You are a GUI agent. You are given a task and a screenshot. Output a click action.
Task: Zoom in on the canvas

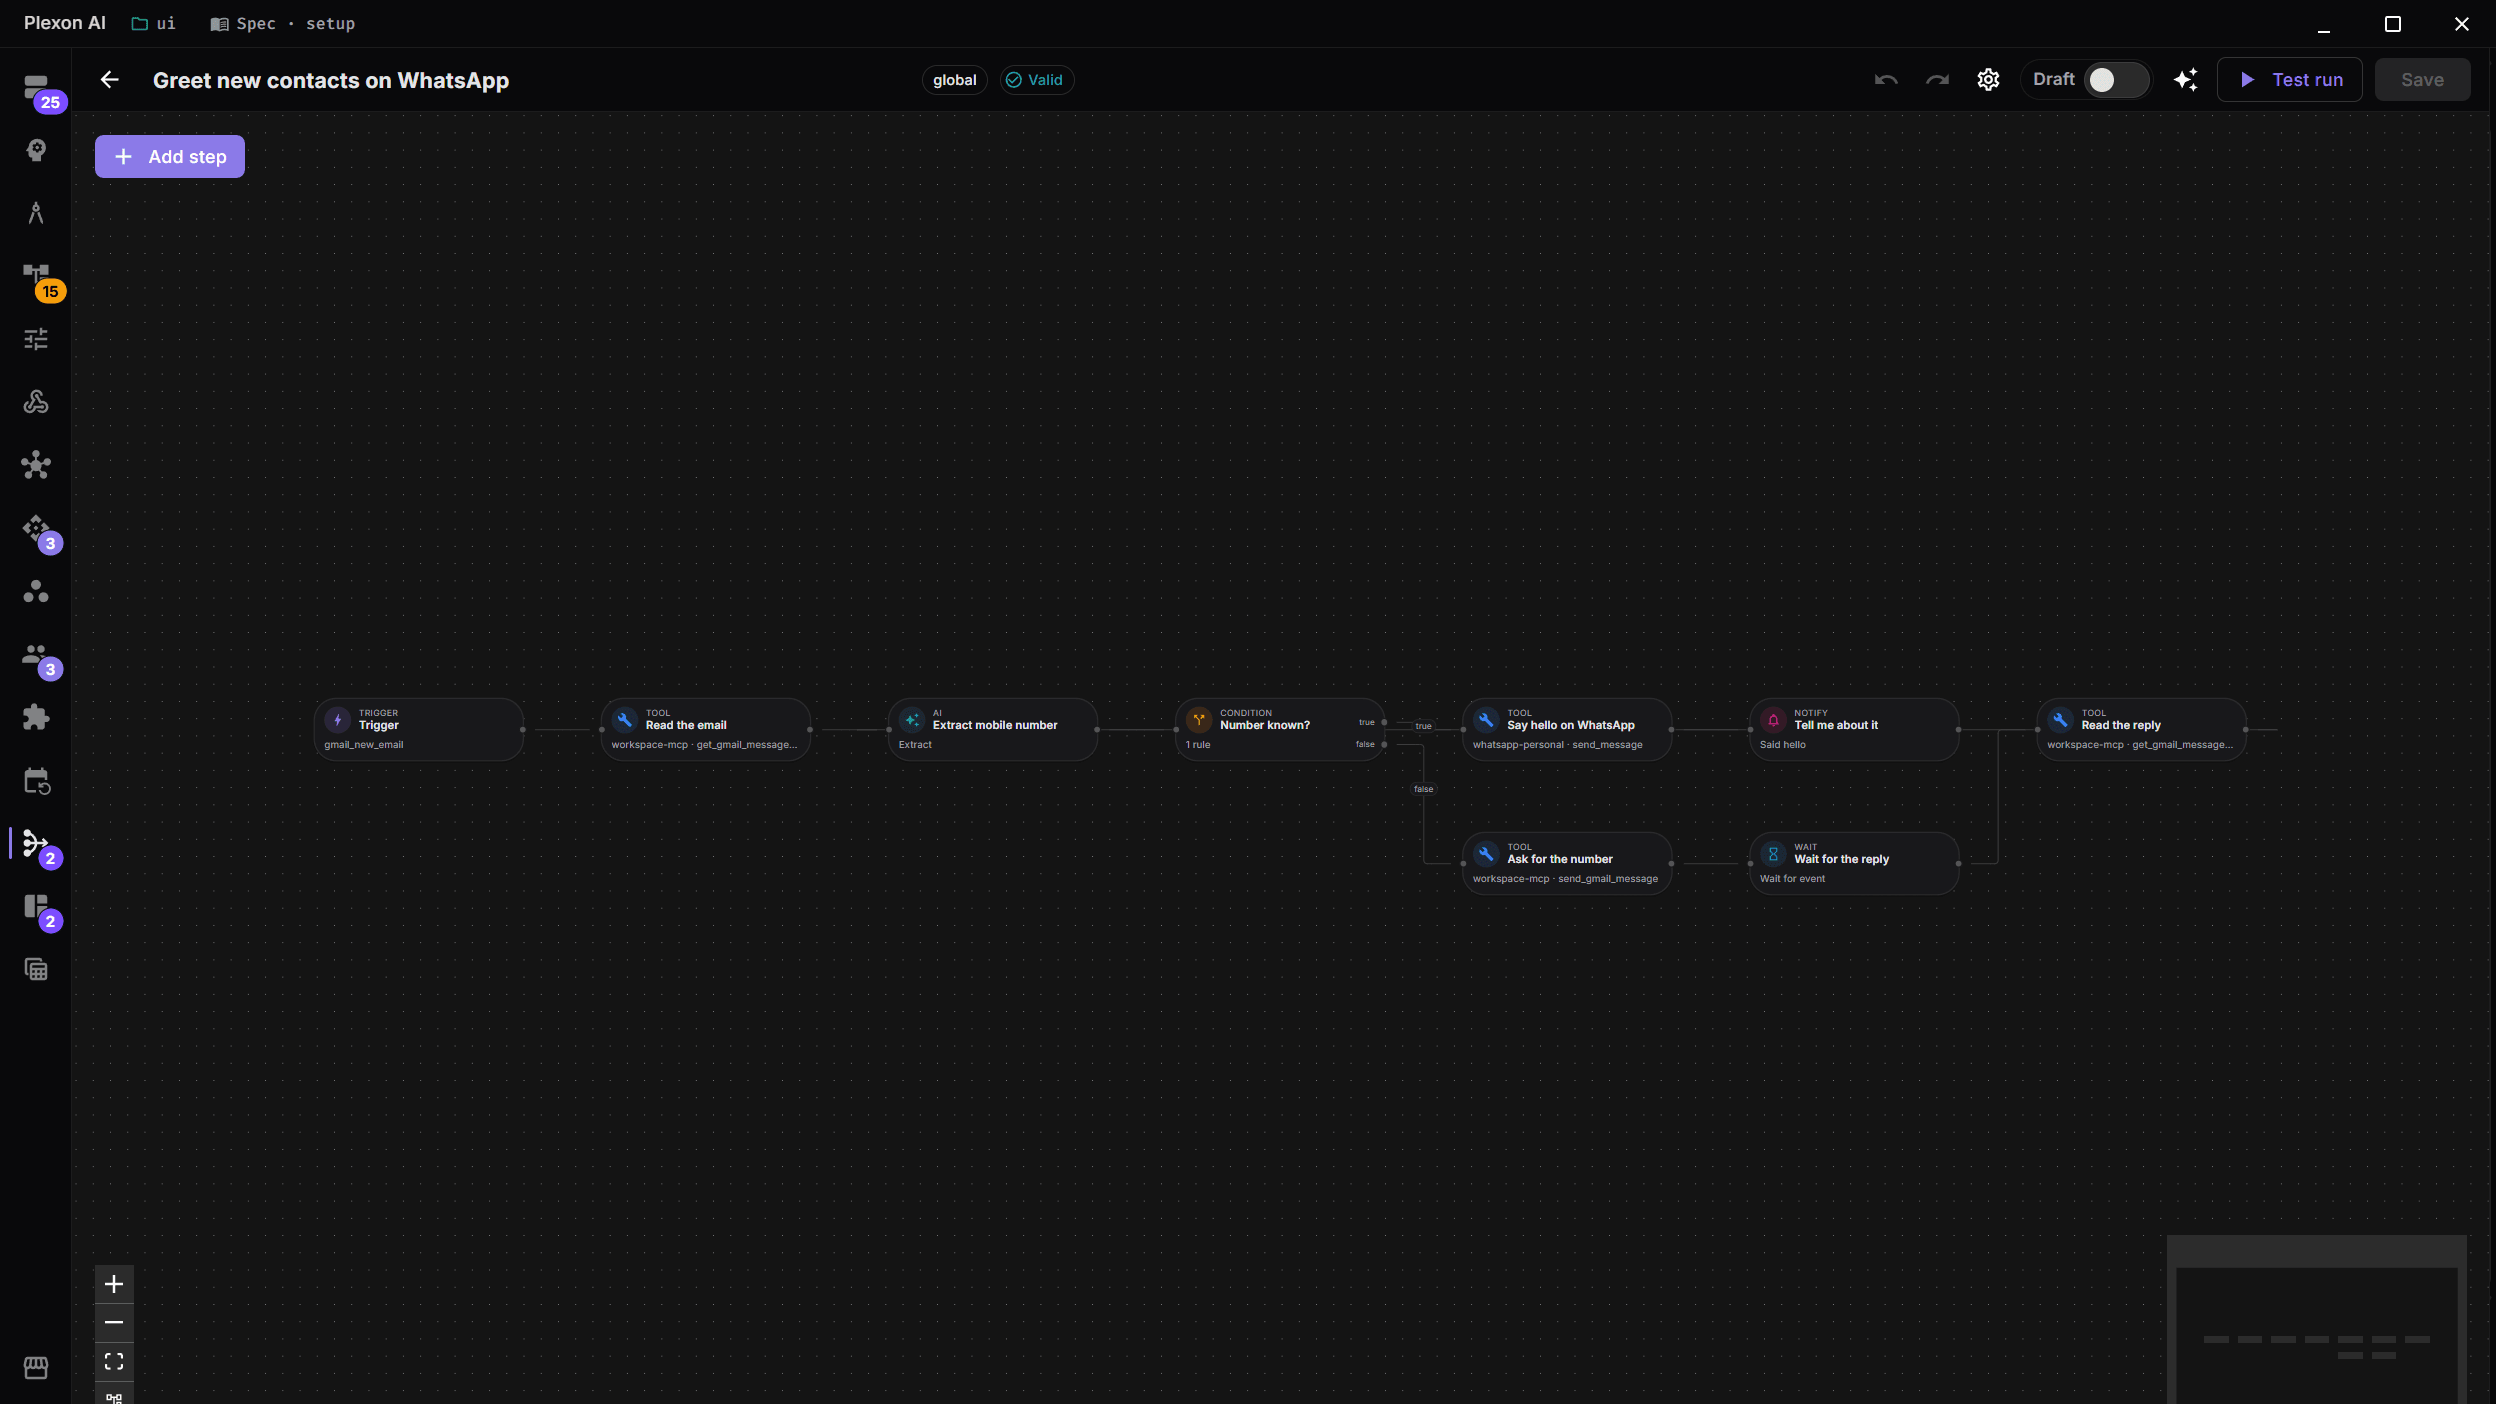(114, 1284)
